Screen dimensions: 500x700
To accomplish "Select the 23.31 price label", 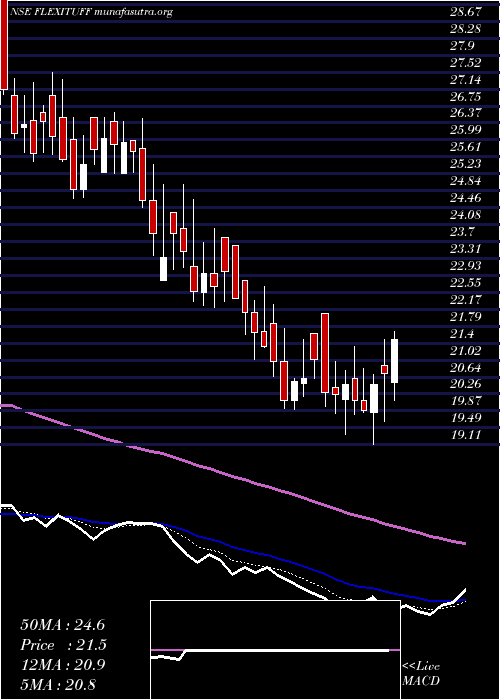I will pos(466,250).
